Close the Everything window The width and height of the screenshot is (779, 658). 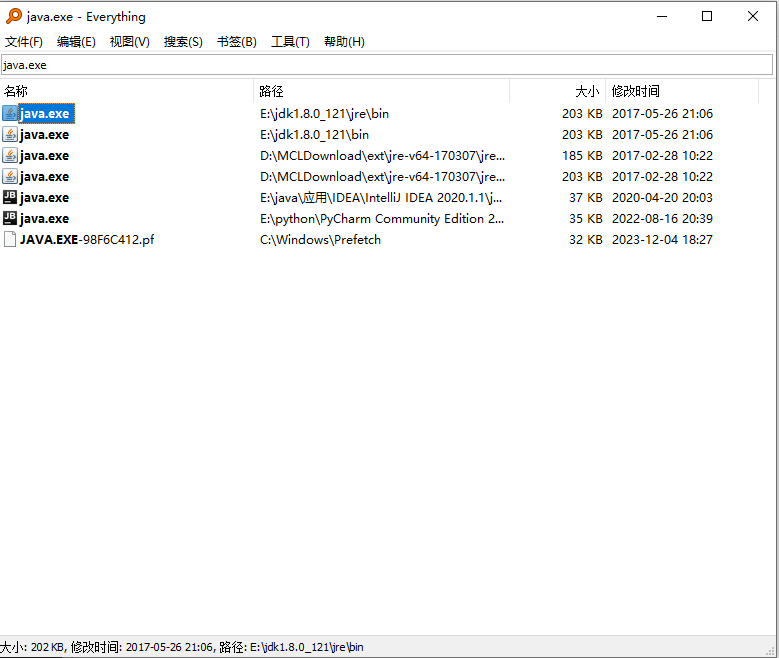point(753,16)
